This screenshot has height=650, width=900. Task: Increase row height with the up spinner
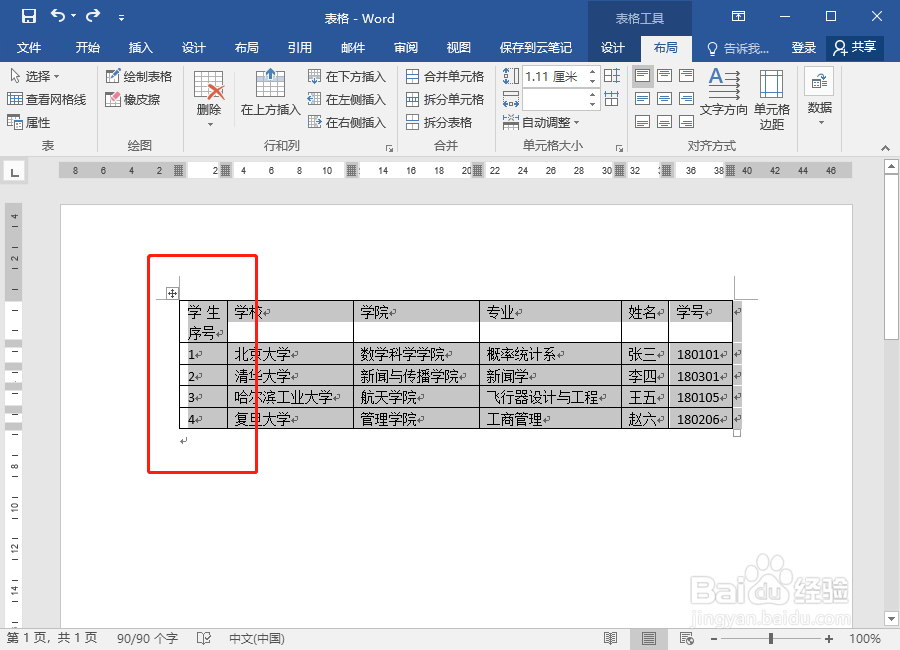click(x=592, y=71)
